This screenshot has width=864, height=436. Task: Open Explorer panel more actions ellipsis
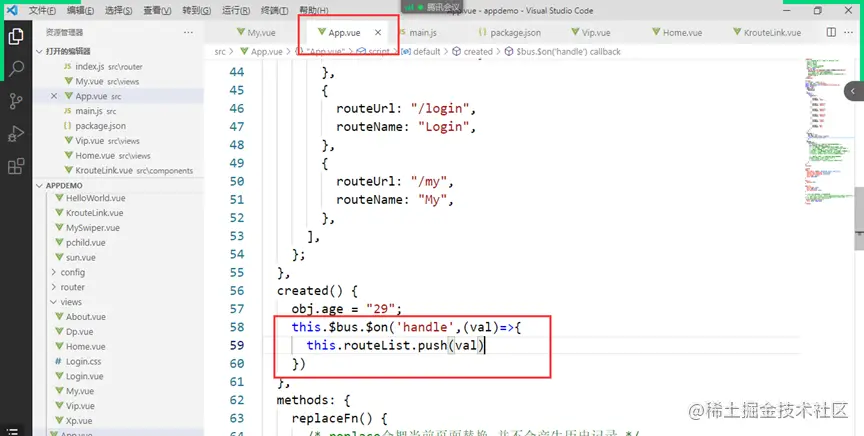[x=188, y=33]
